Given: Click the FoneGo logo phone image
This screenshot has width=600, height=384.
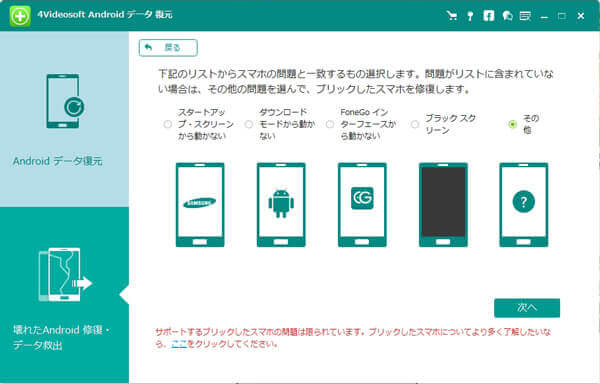Looking at the screenshot, I should pyautogui.click(x=362, y=205).
